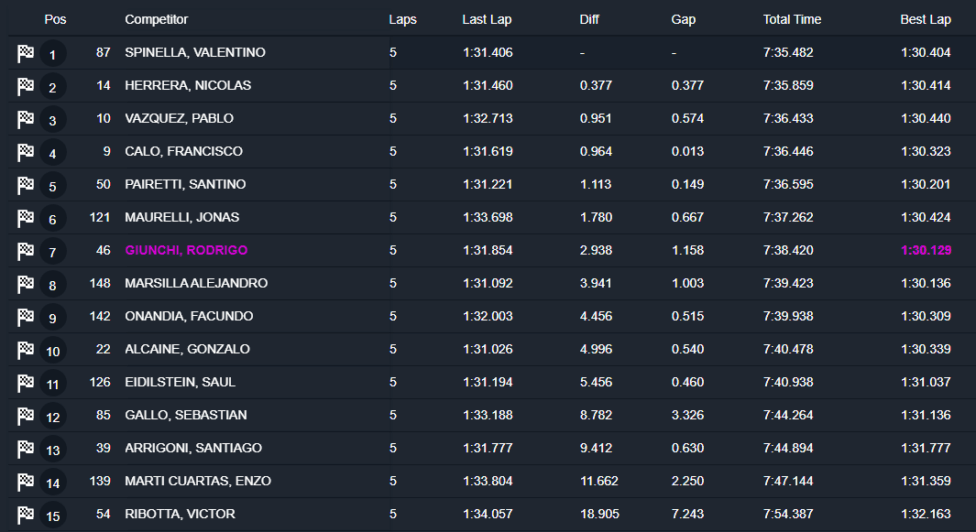Select MAURELLI, JONAS from the list
This screenshot has height=532, width=976.
(x=182, y=217)
